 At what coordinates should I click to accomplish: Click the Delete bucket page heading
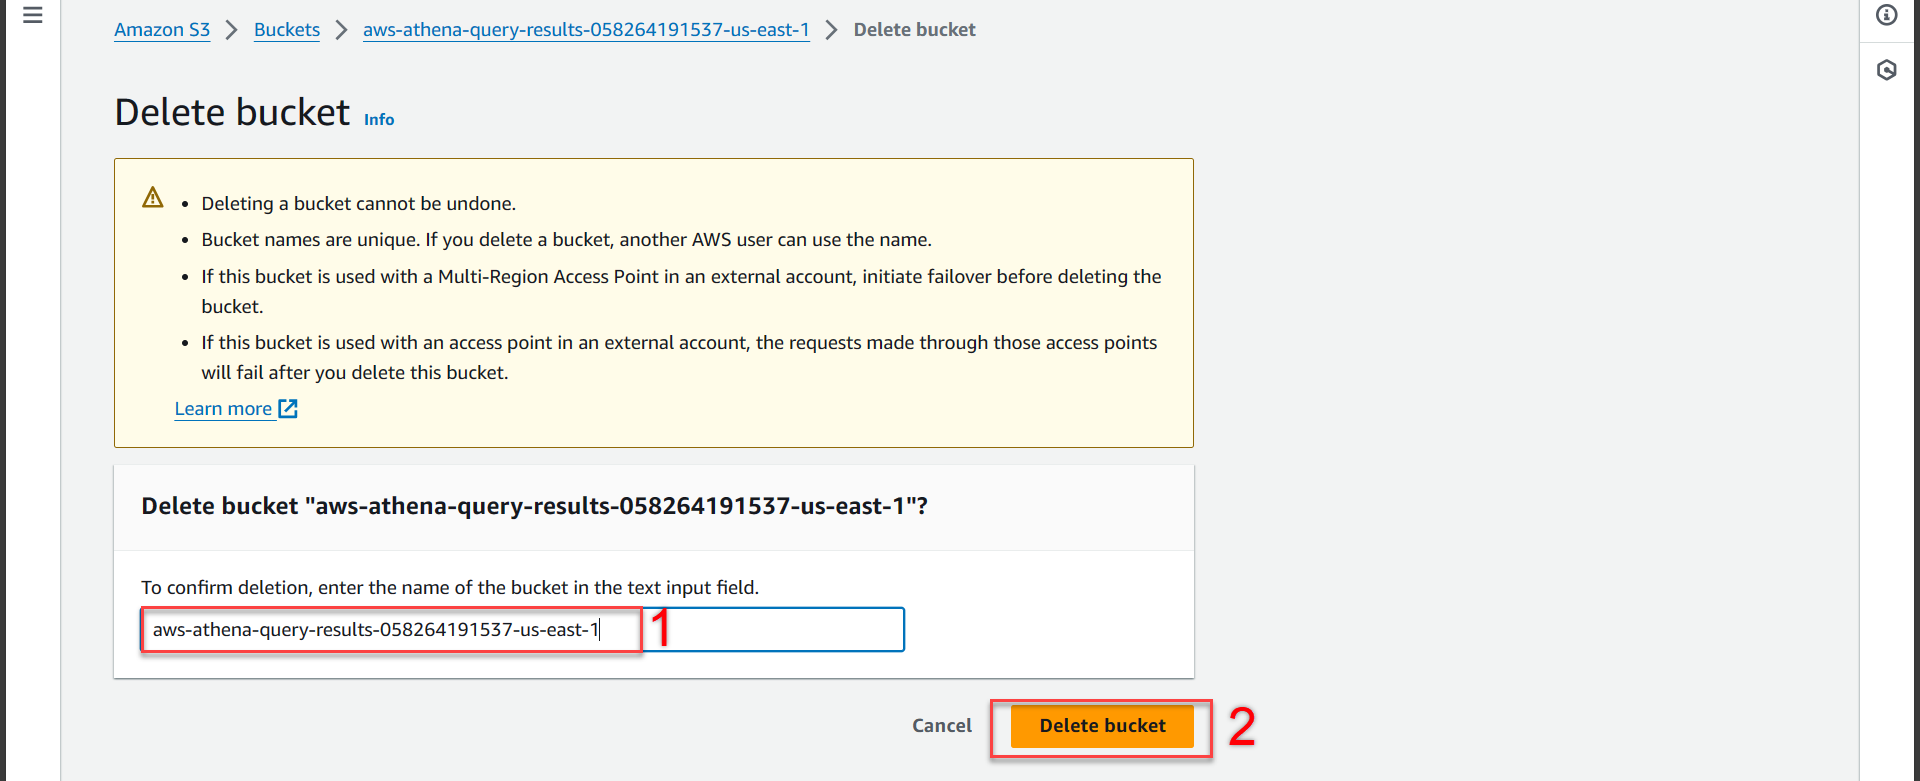tap(232, 112)
